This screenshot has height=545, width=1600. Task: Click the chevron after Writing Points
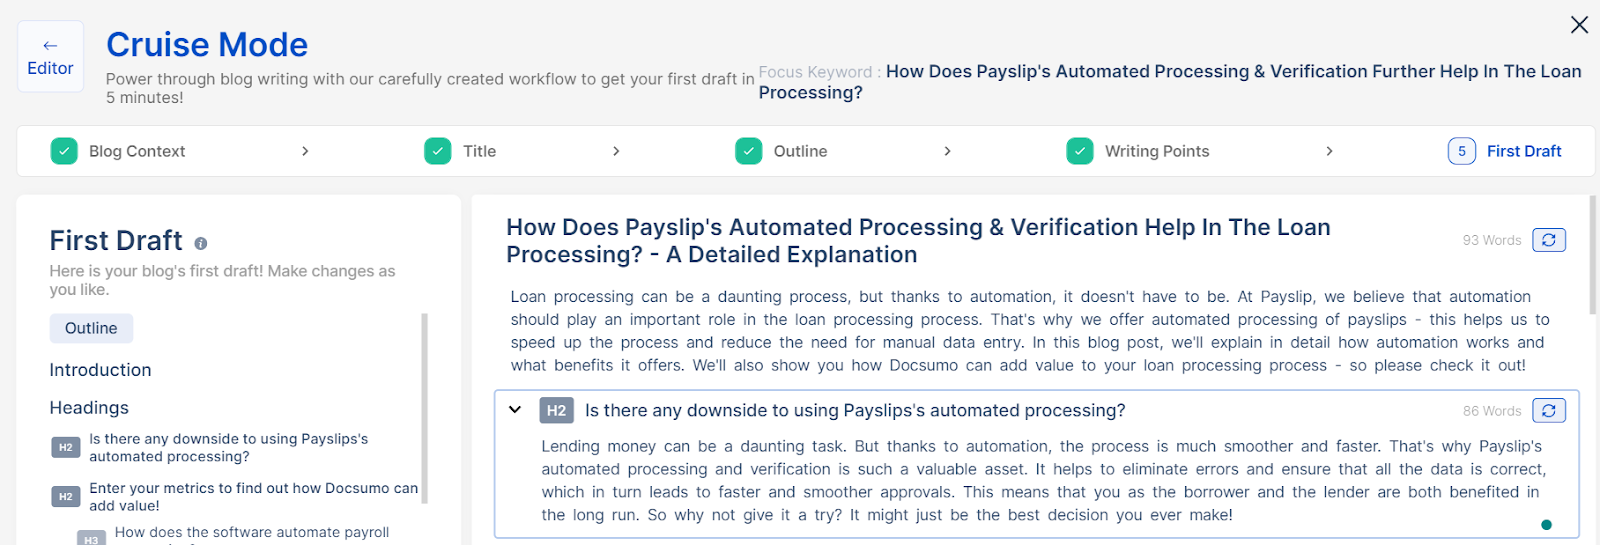pos(1329,151)
